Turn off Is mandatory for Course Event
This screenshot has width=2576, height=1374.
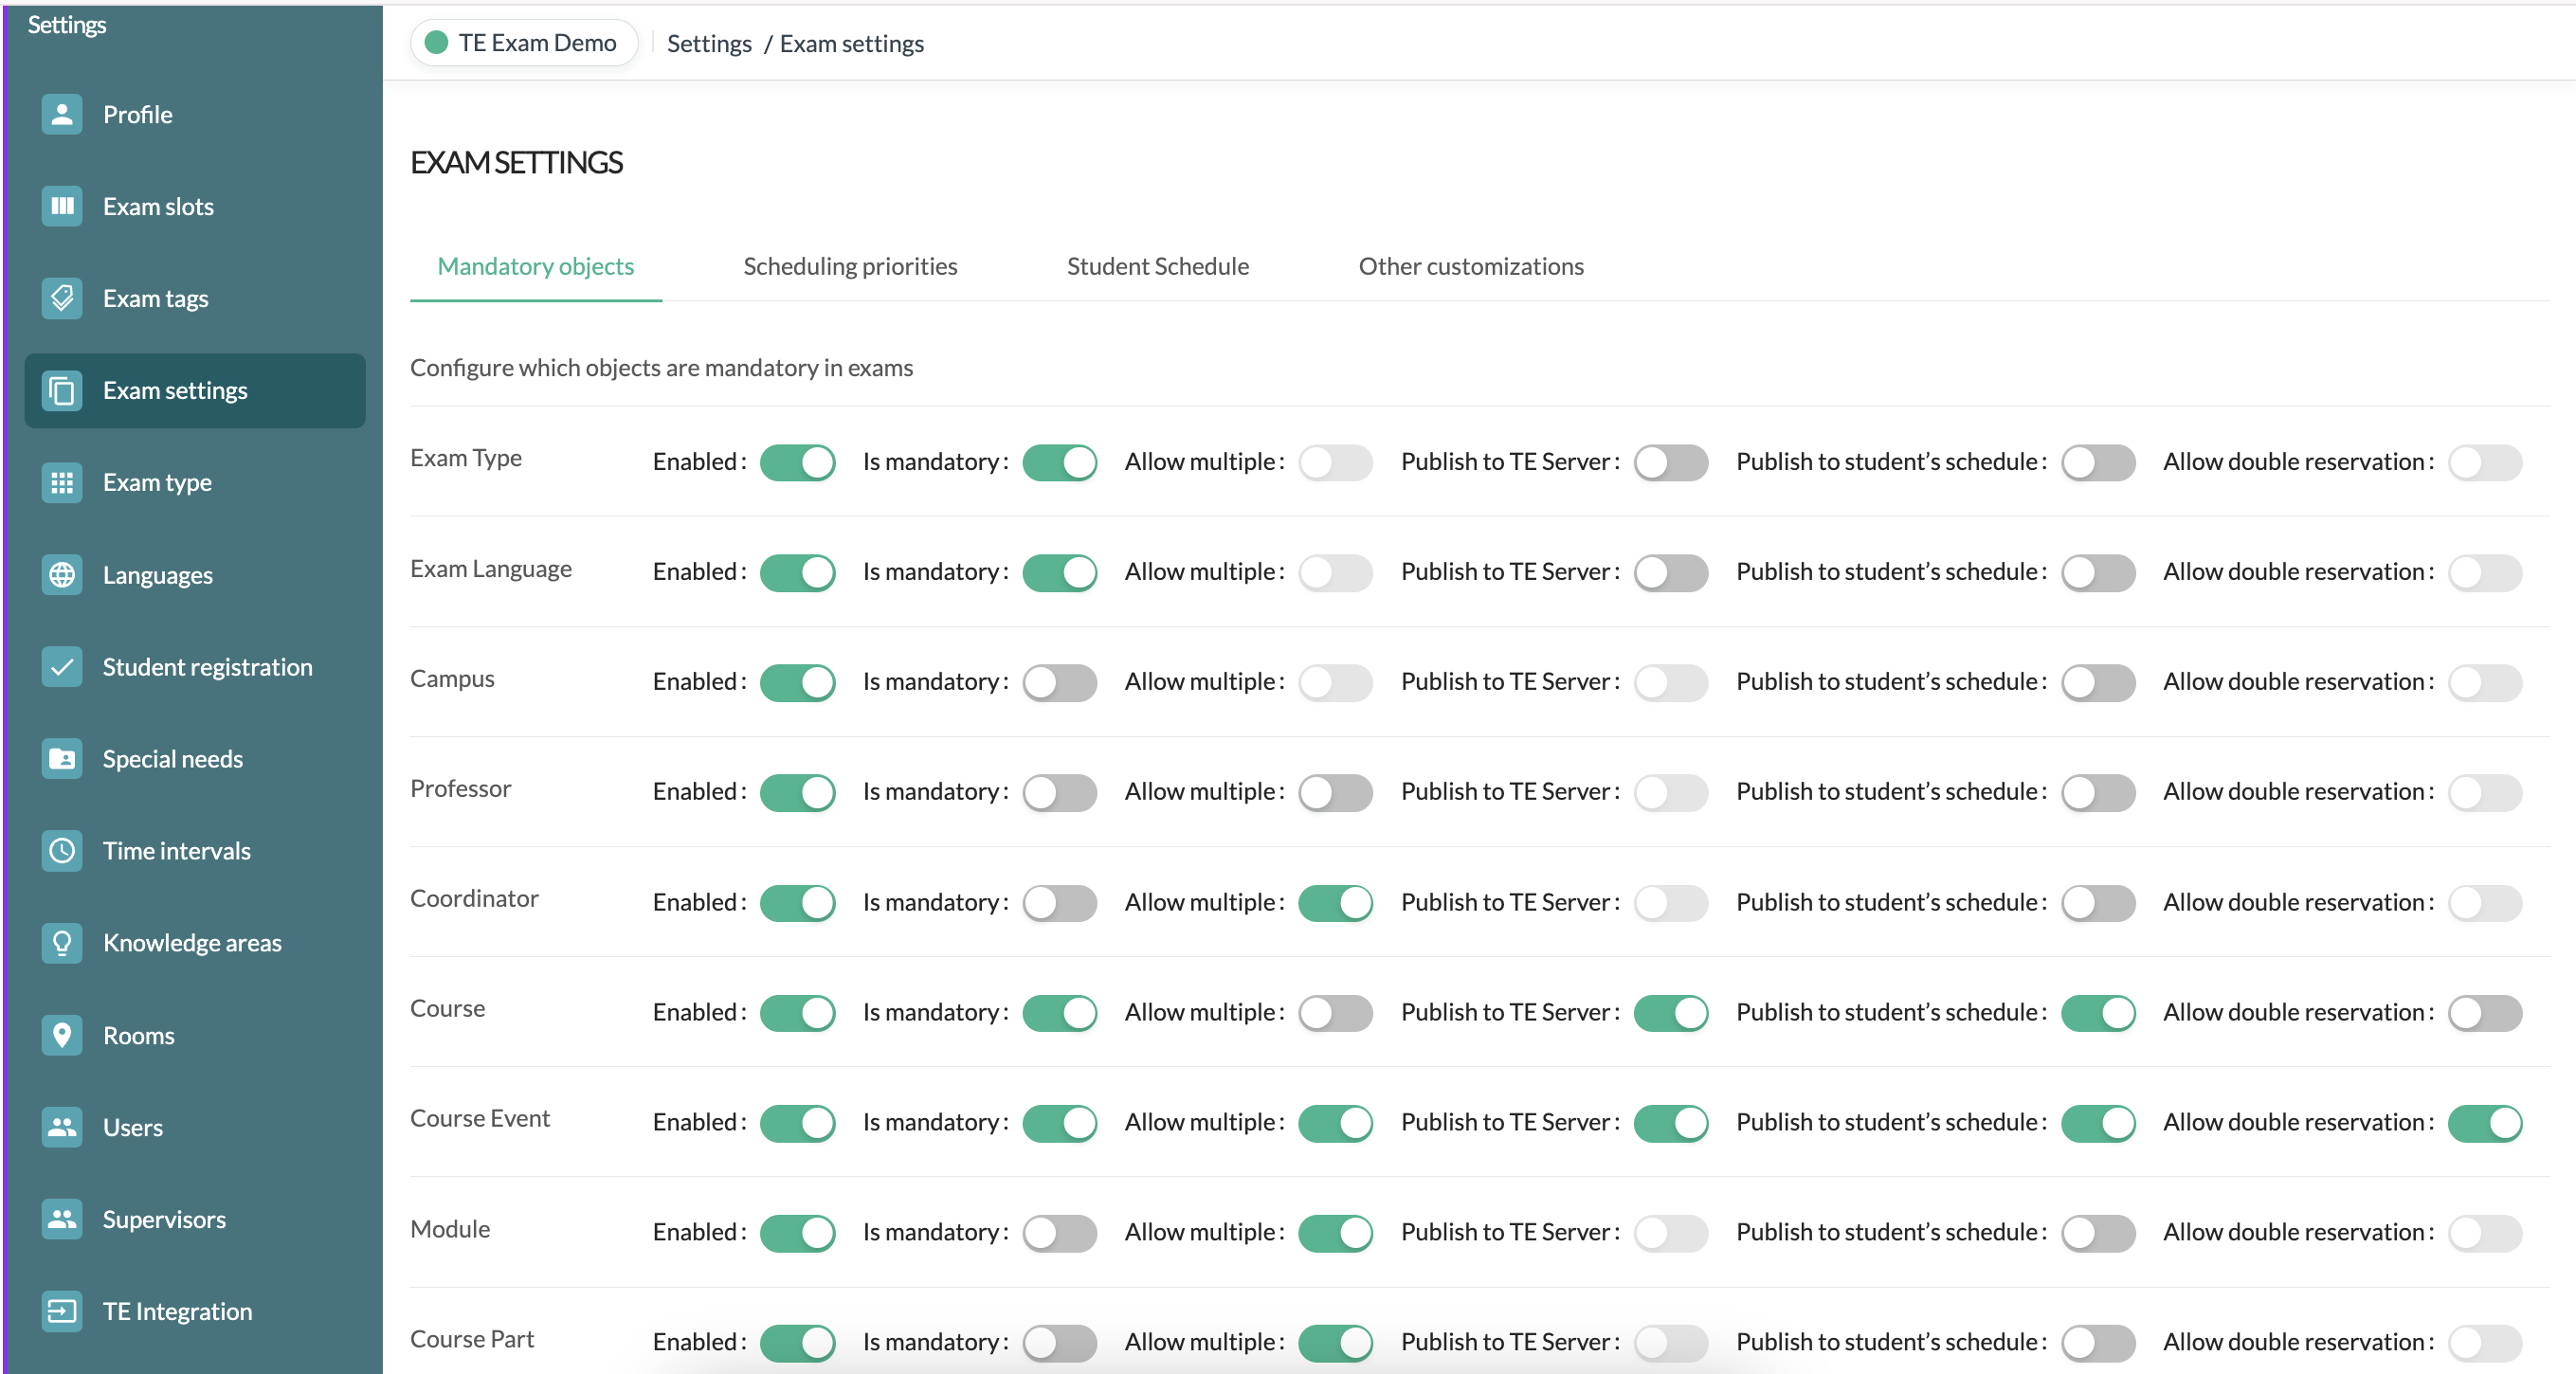[1059, 1122]
